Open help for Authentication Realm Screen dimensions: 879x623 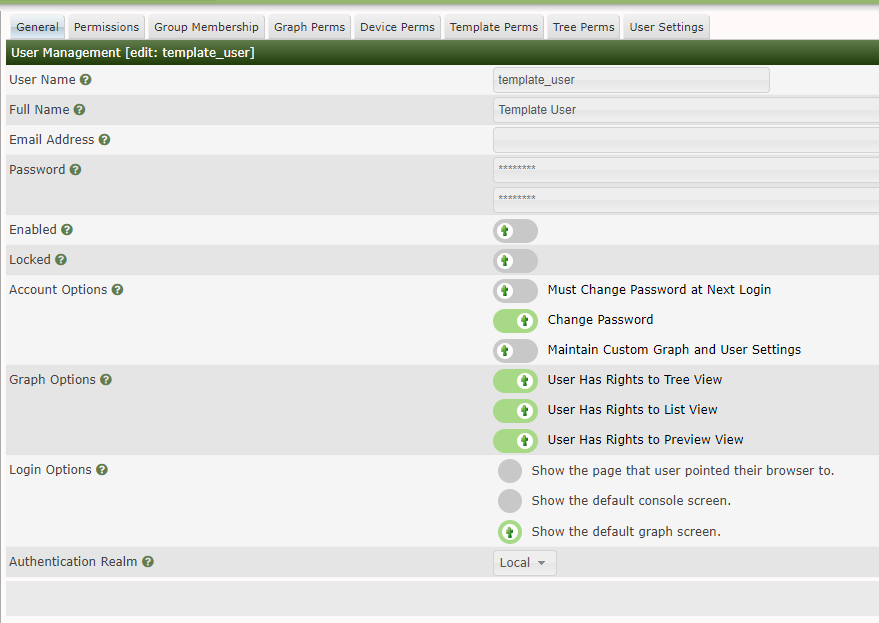pos(147,561)
